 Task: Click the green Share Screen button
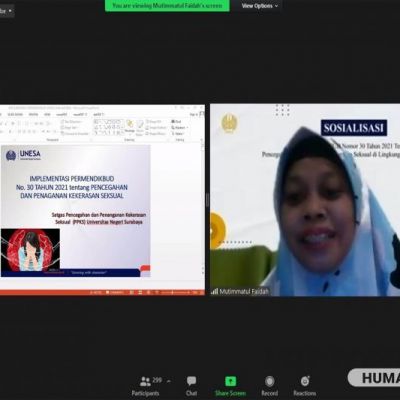[230, 386]
